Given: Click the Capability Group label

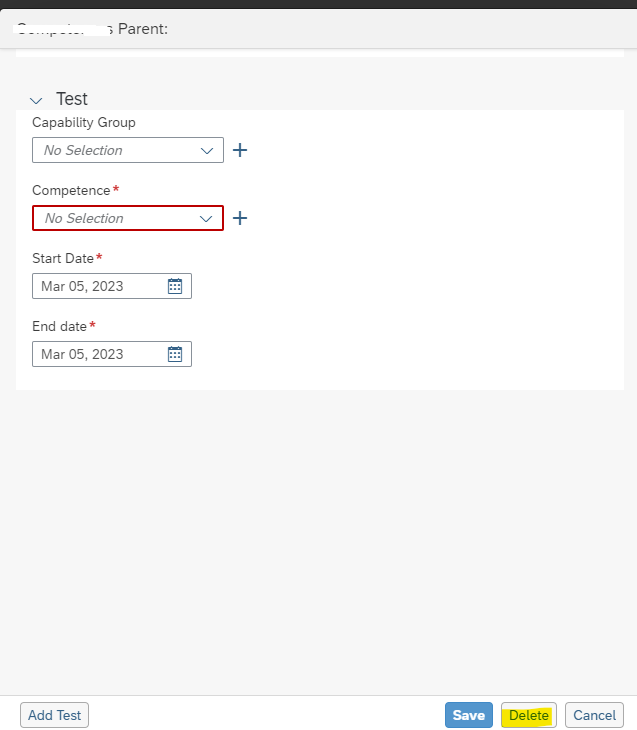Looking at the screenshot, I should (84, 122).
